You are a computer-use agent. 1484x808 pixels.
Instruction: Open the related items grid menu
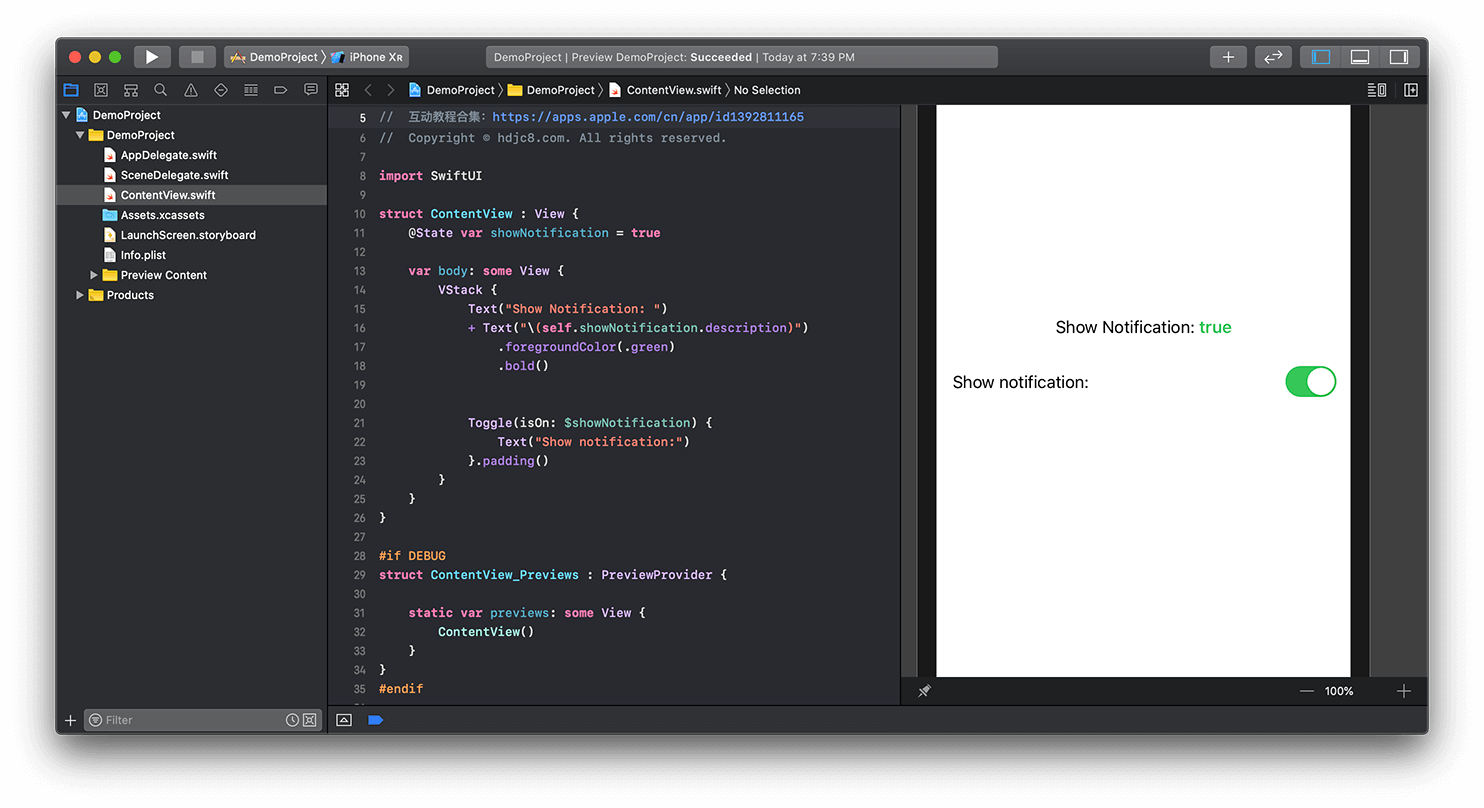(x=342, y=90)
